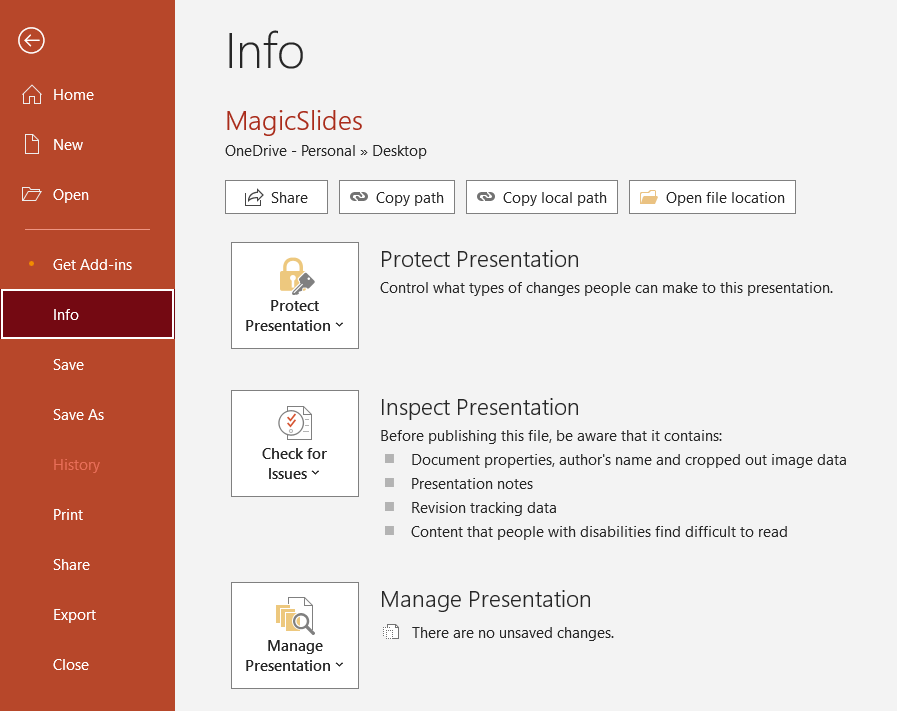Click the Manage Presentation heading text
The height and width of the screenshot is (711, 897).
pos(486,599)
